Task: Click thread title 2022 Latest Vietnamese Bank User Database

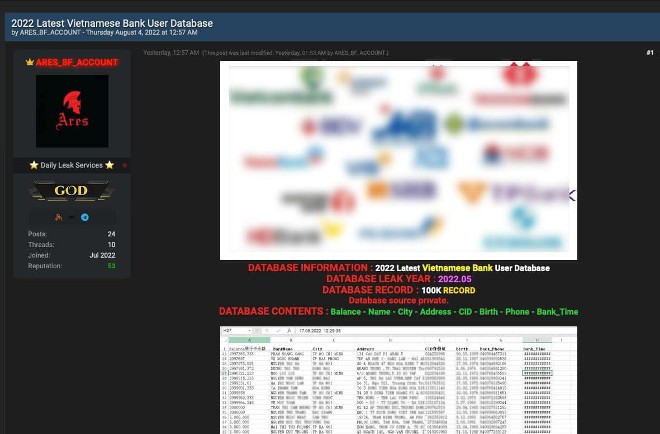Action: [112, 23]
